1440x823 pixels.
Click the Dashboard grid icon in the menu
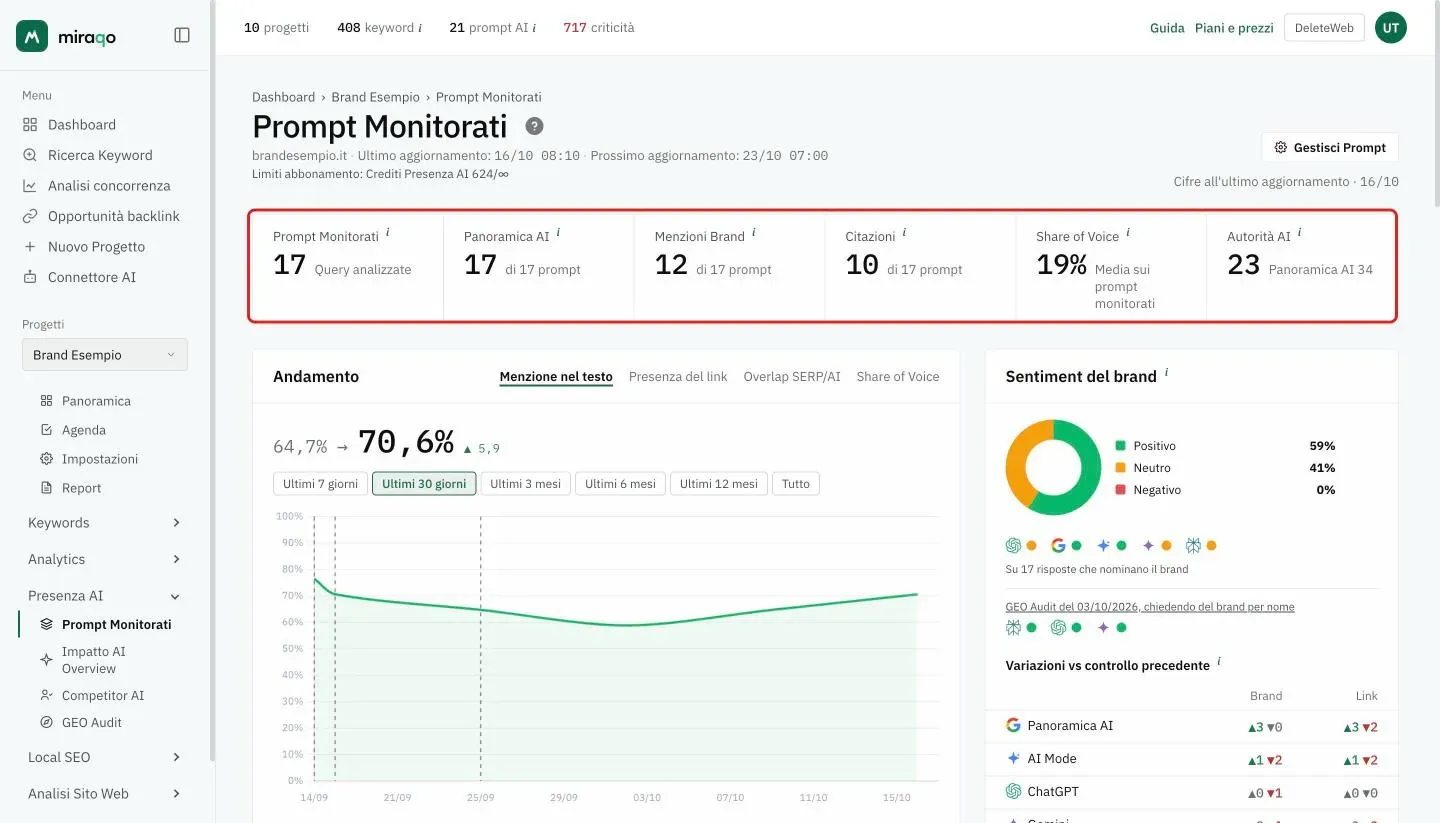(x=30, y=125)
